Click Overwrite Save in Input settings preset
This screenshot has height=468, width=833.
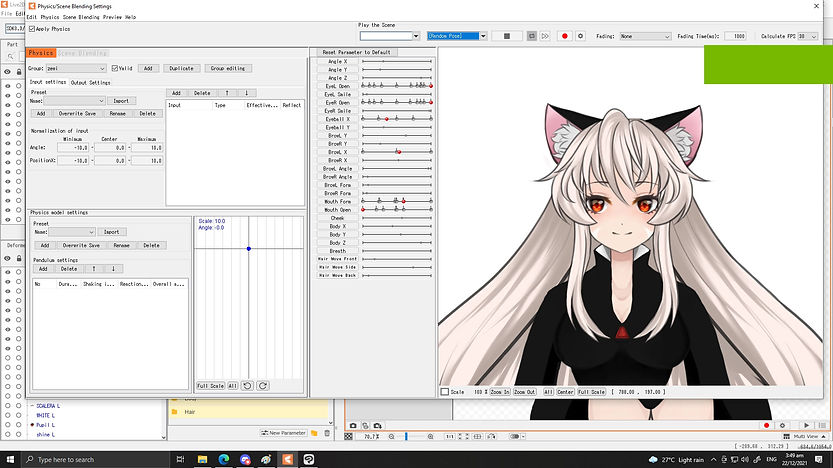point(78,114)
